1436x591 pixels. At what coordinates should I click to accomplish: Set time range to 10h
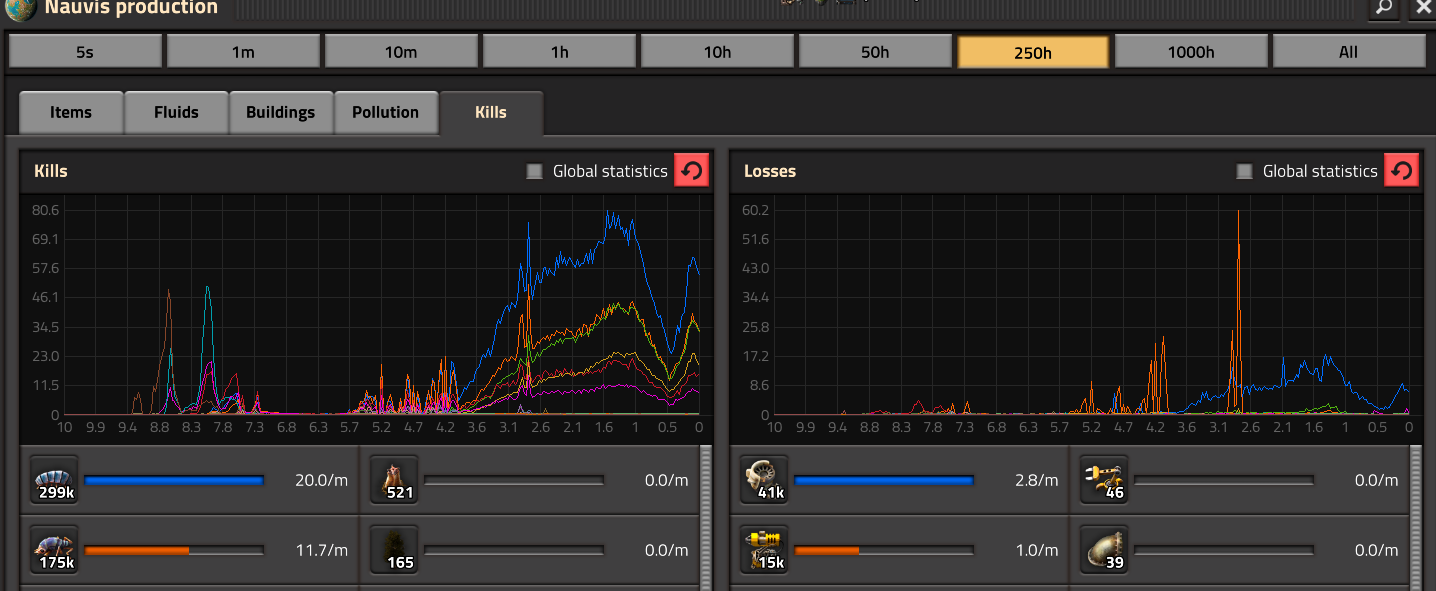click(717, 52)
